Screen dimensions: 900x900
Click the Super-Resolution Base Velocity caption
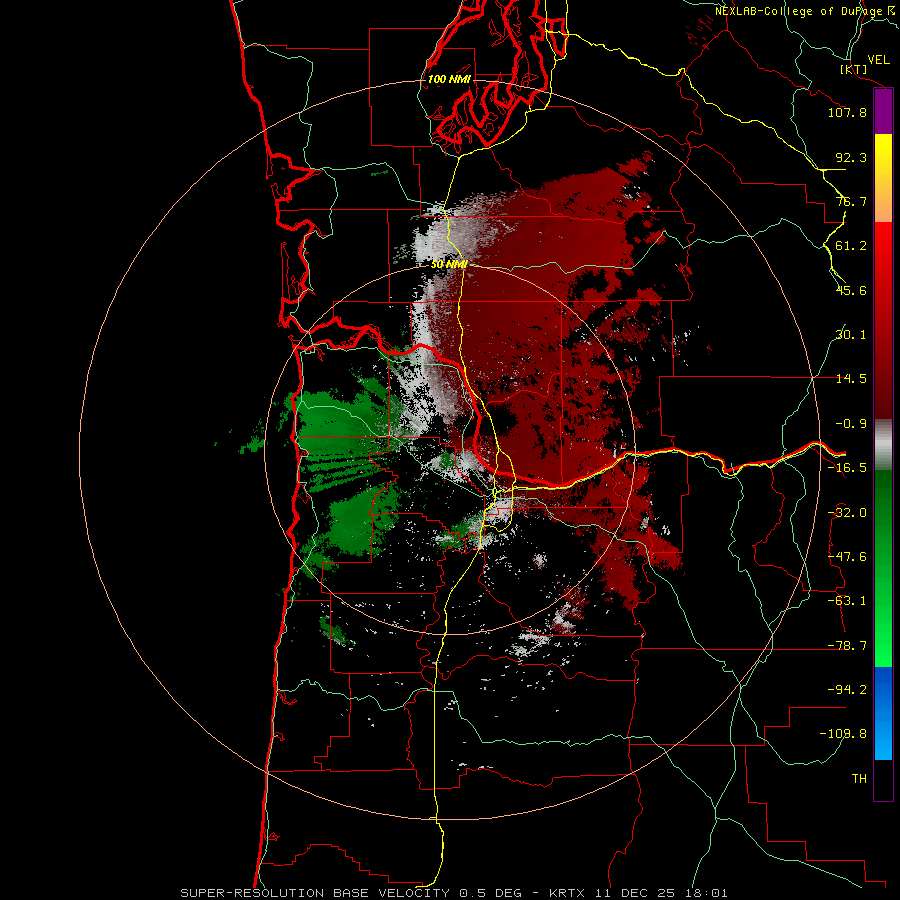[454, 893]
